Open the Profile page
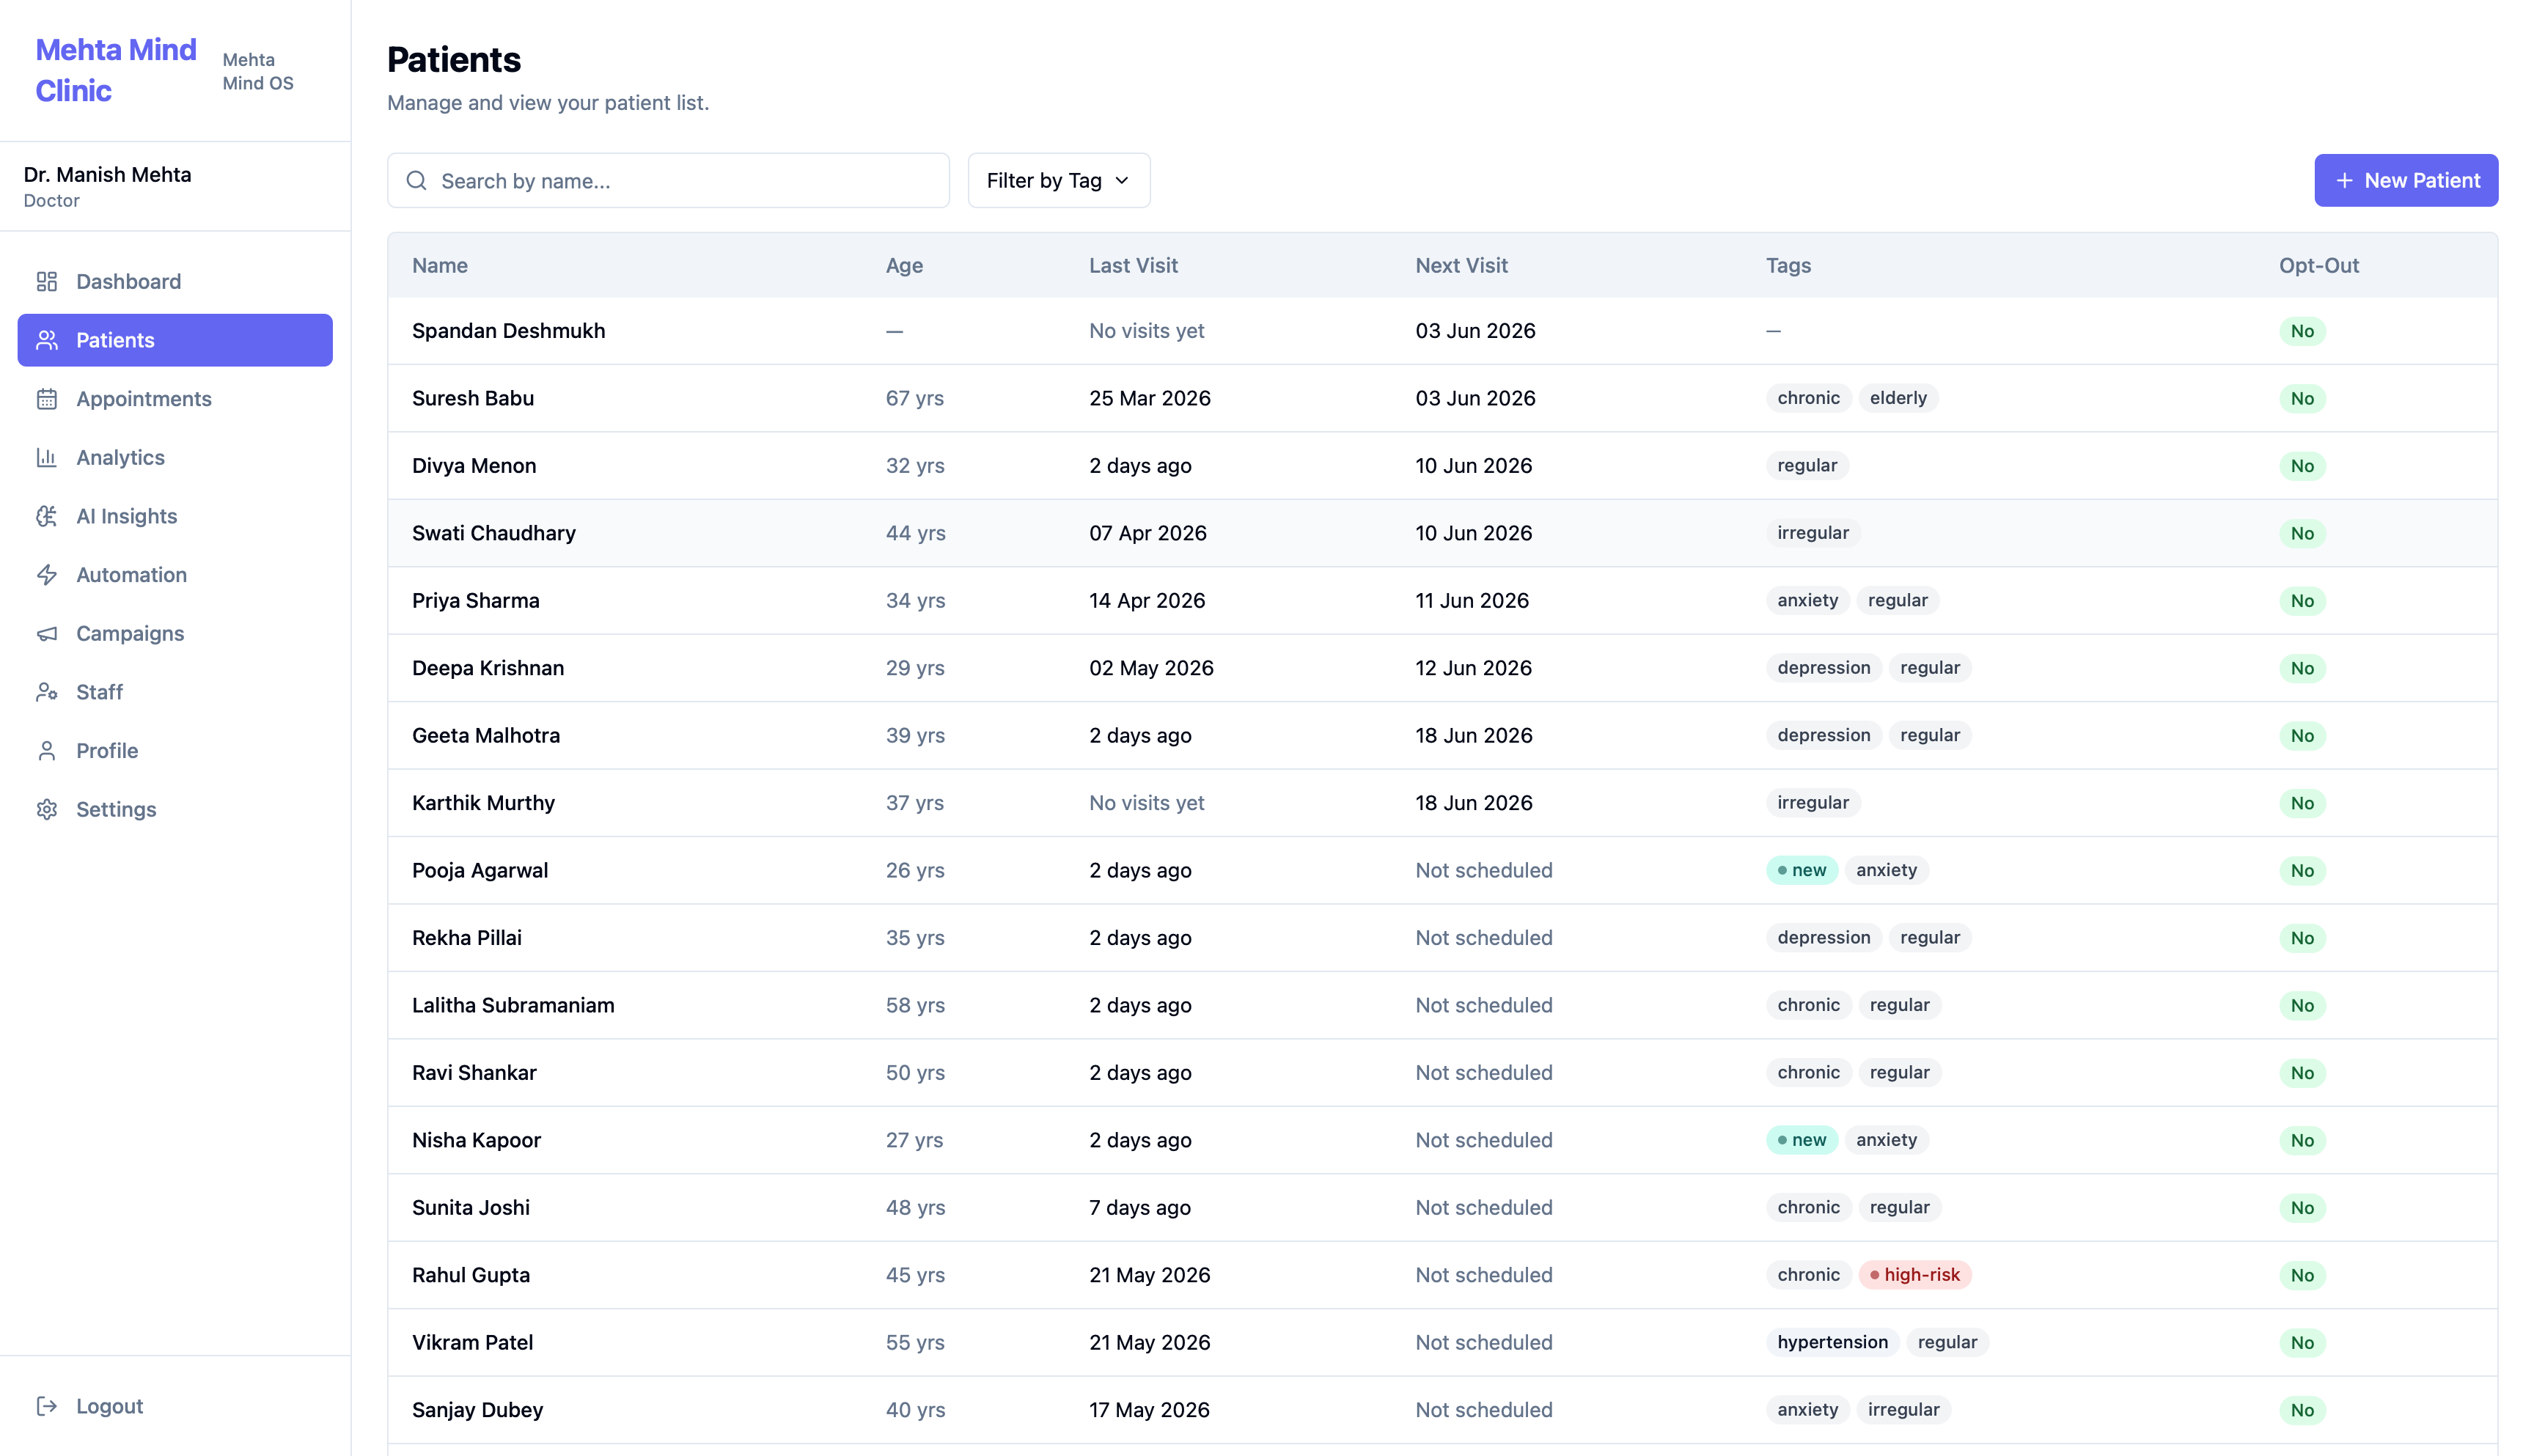Viewport: 2534px width, 1456px height. tap(175, 751)
